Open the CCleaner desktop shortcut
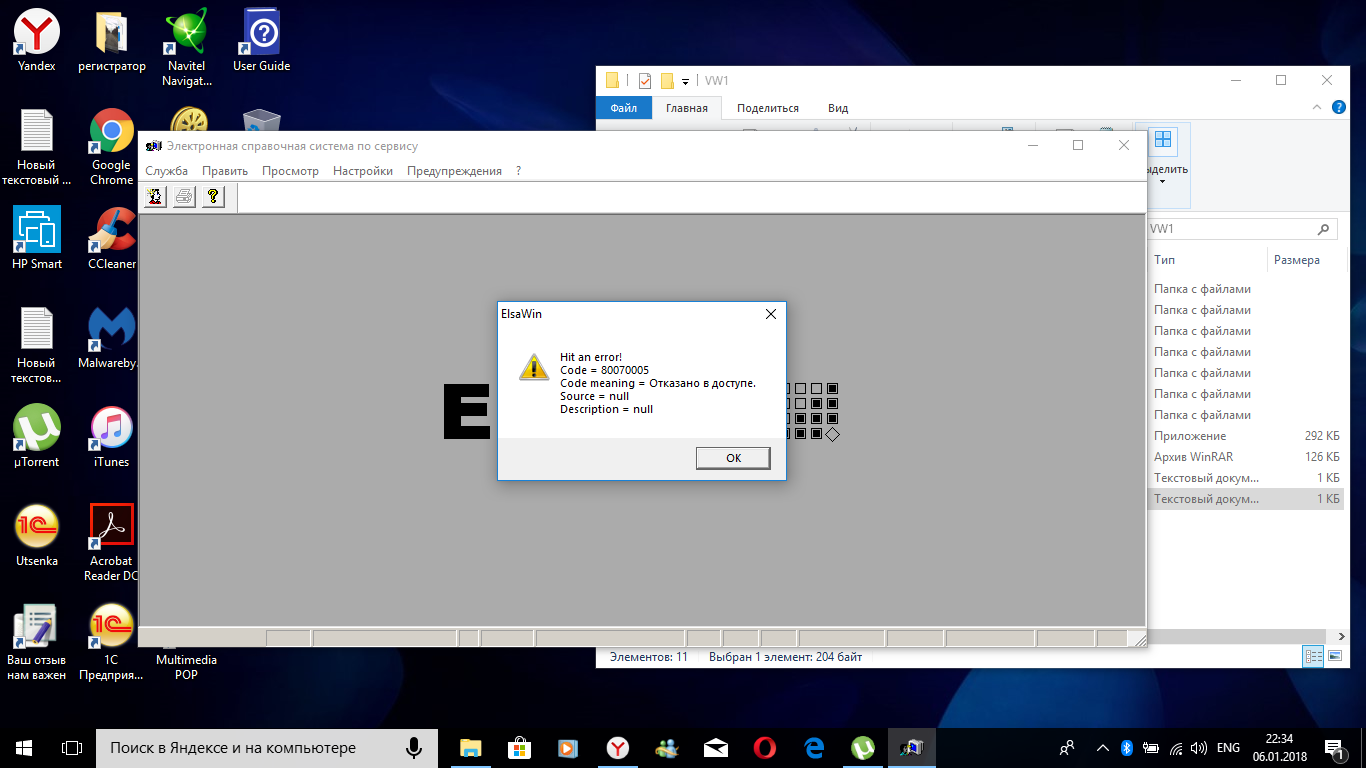This screenshot has height=768, width=1366. [x=111, y=239]
